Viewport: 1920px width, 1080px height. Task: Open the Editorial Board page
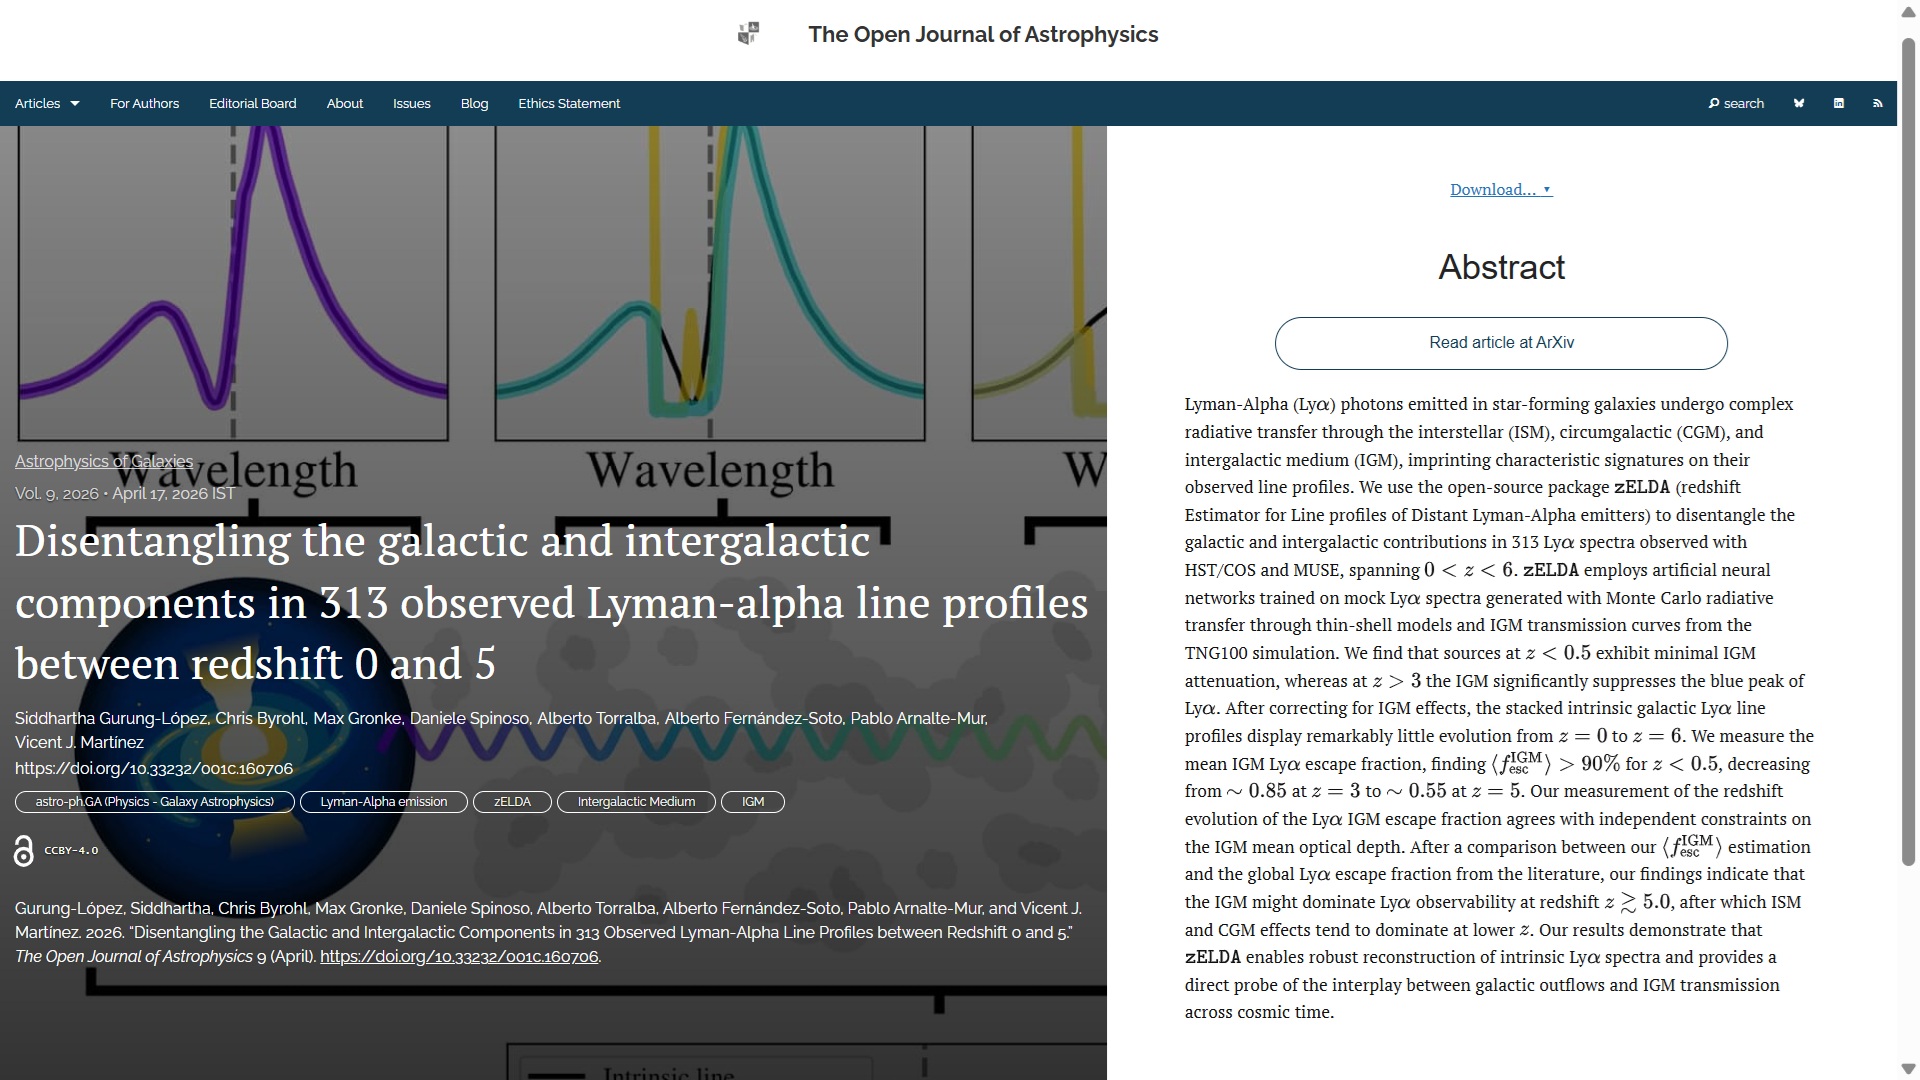[252, 103]
